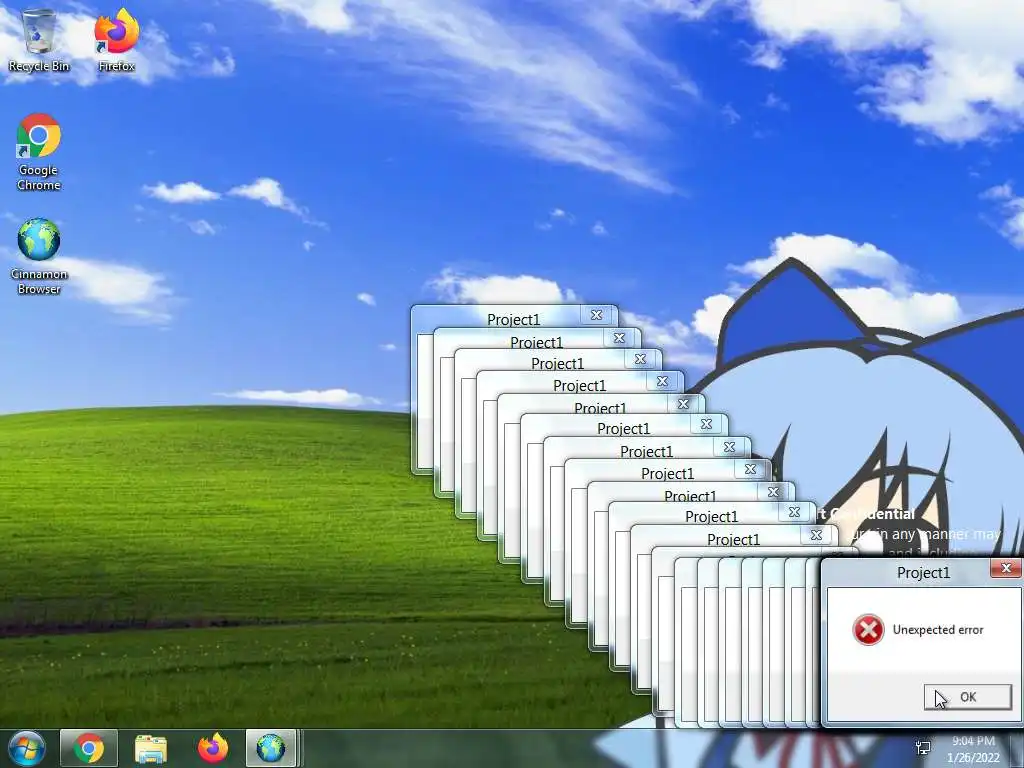Image resolution: width=1024 pixels, height=768 pixels.
Task: Click the 'Unexpected error' message text
Action: pyautogui.click(x=938, y=630)
